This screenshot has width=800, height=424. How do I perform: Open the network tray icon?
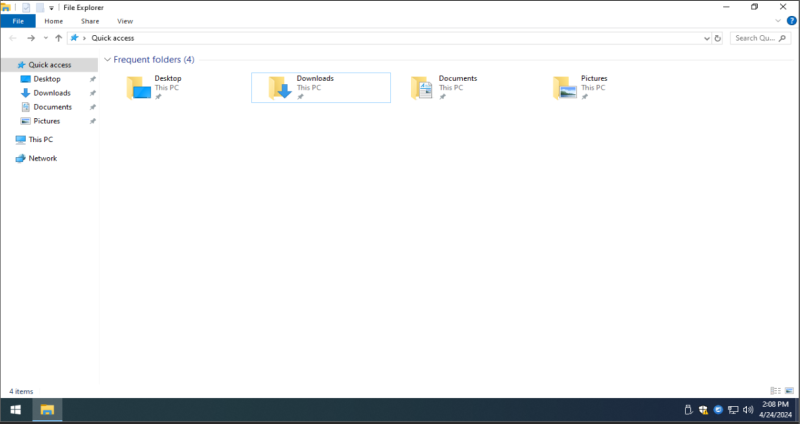coord(733,410)
